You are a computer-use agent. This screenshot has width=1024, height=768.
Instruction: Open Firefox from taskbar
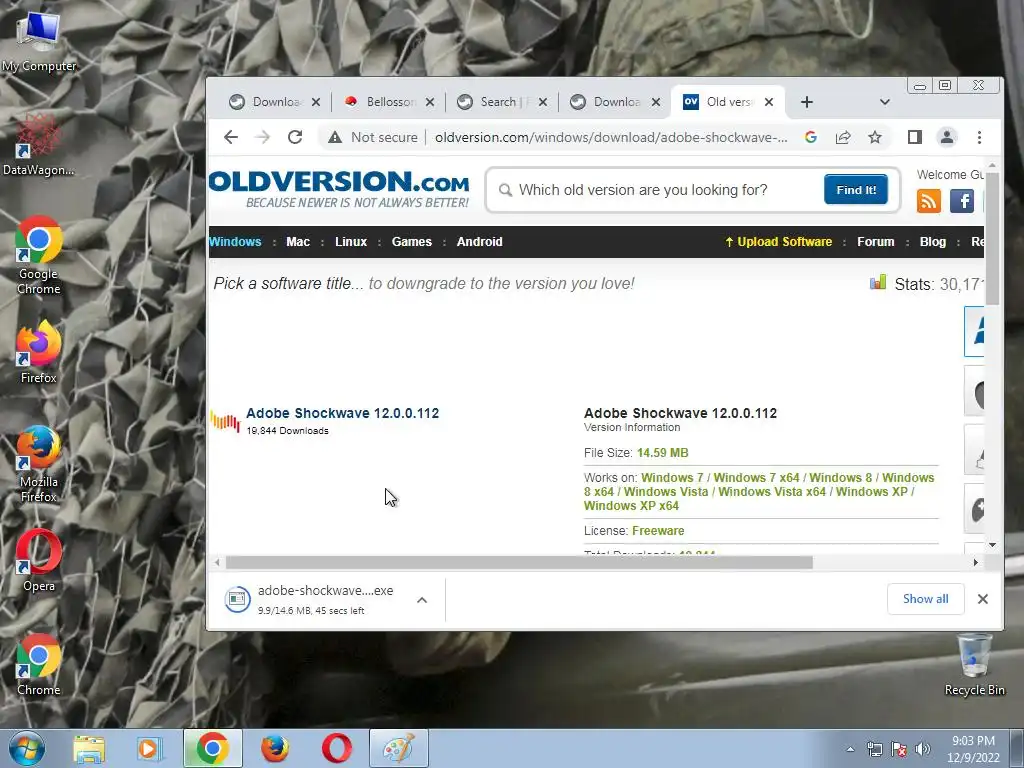(x=275, y=748)
